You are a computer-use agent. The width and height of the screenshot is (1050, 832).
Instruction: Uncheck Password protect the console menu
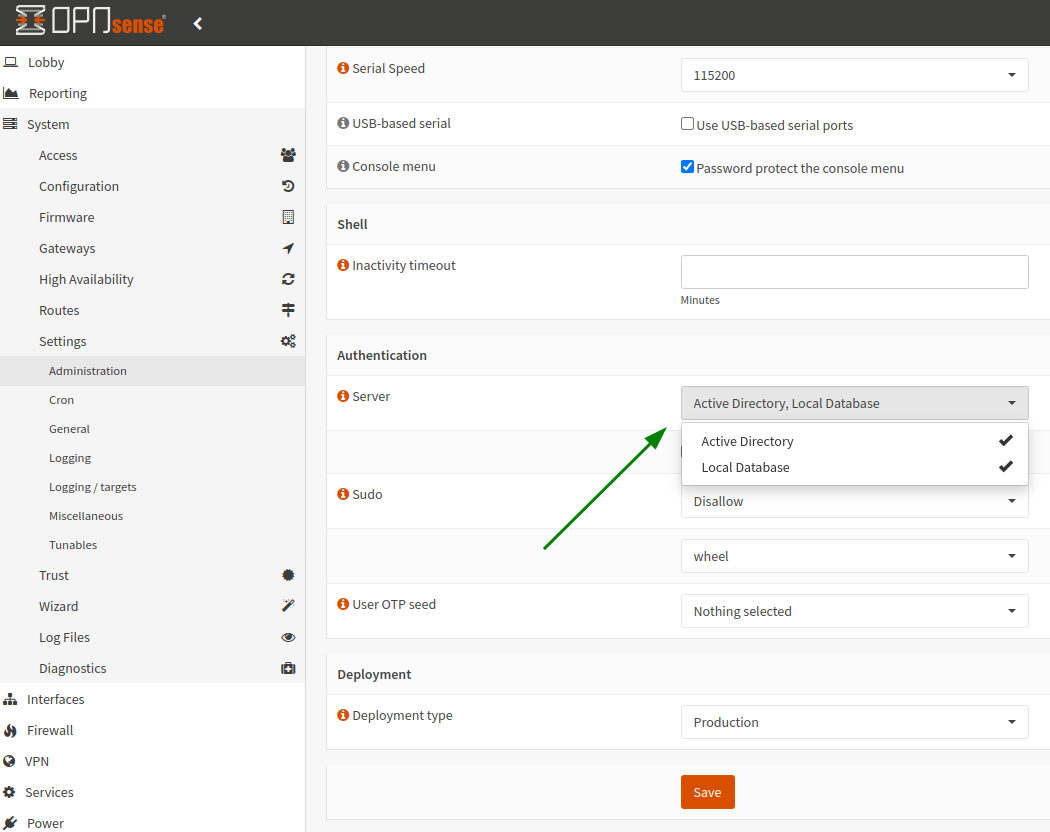point(687,167)
